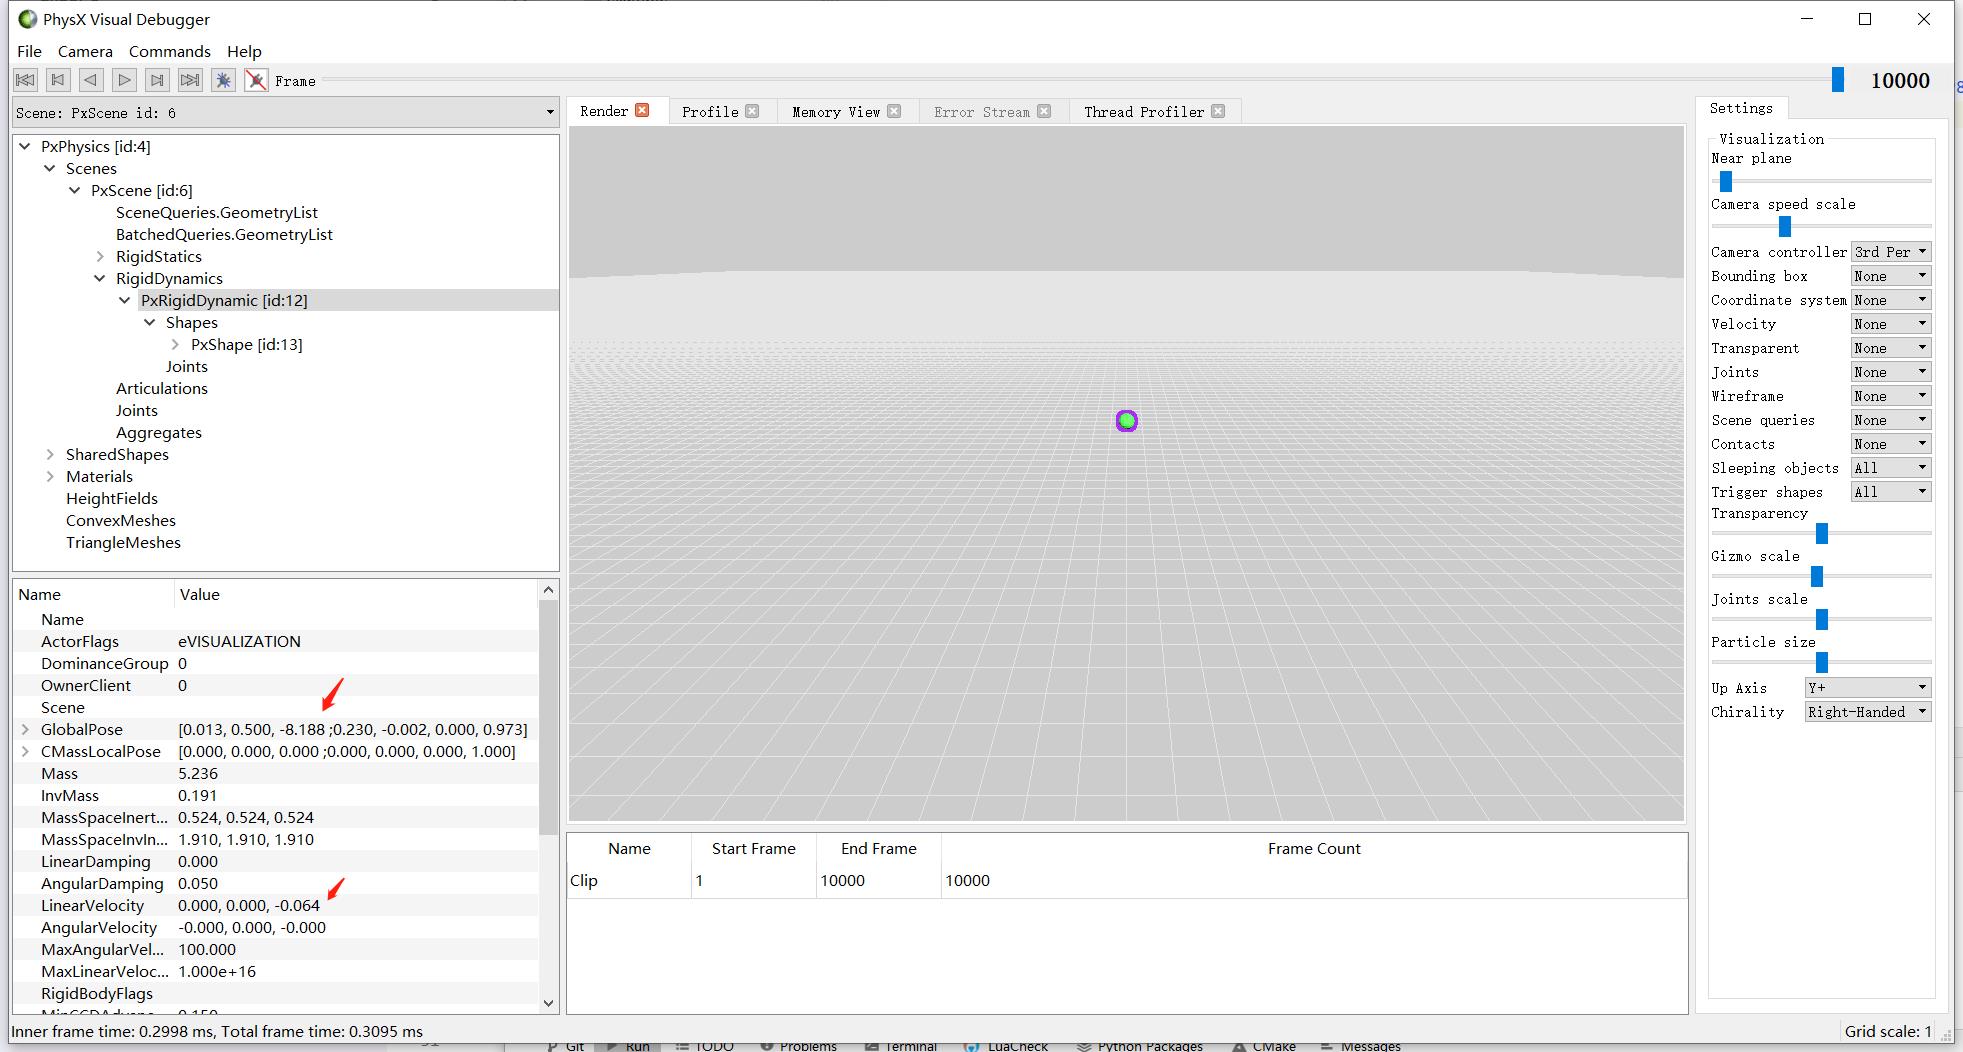
Task: Click the Near plane slider handle
Action: pos(1726,181)
